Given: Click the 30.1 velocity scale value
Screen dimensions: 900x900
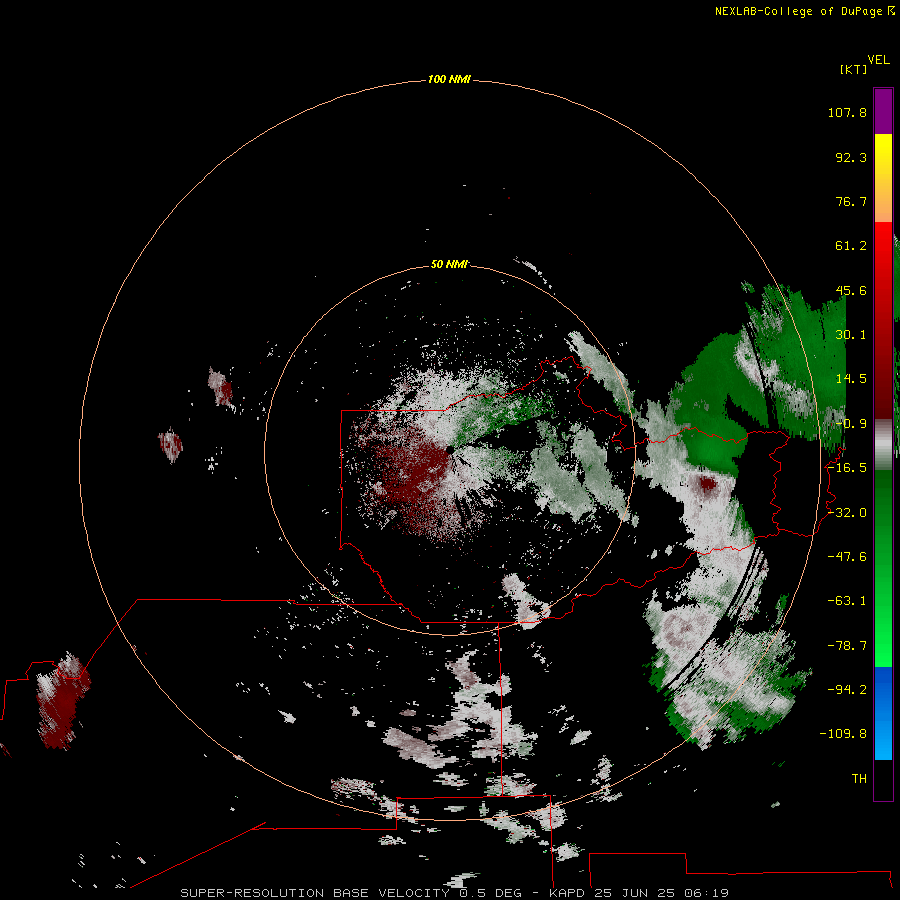Looking at the screenshot, I should click(x=851, y=335).
